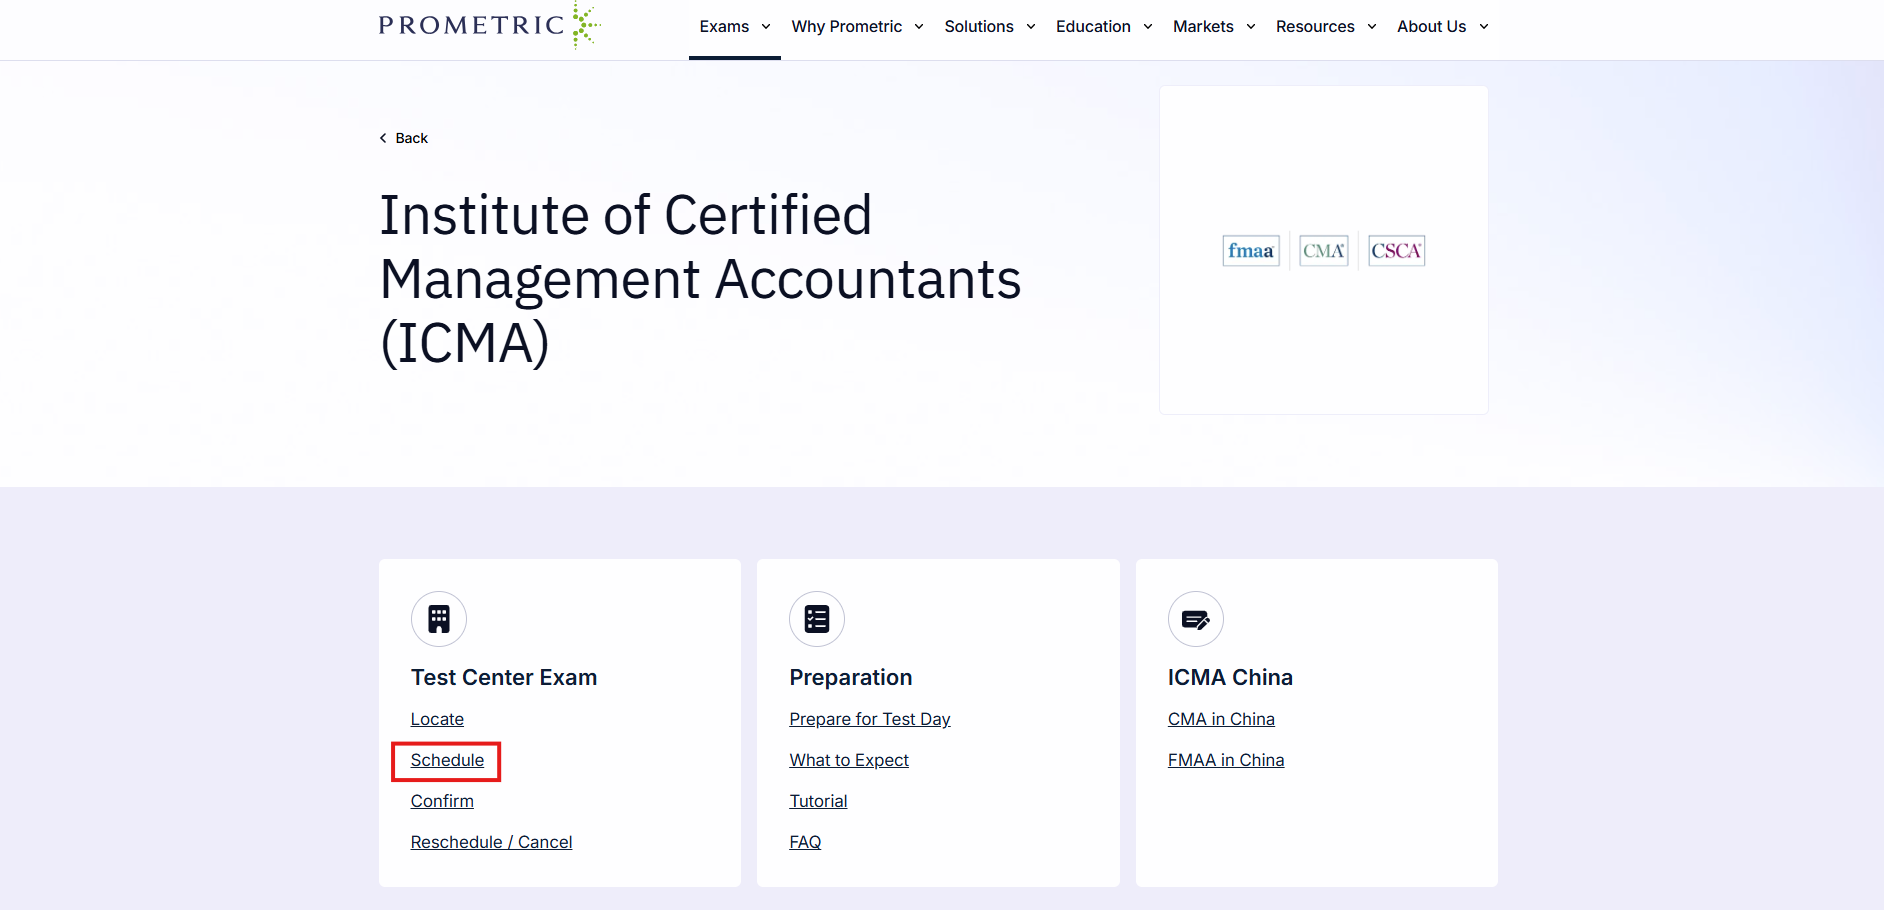
Task: Click the fmaa certification logo
Action: 1250,250
